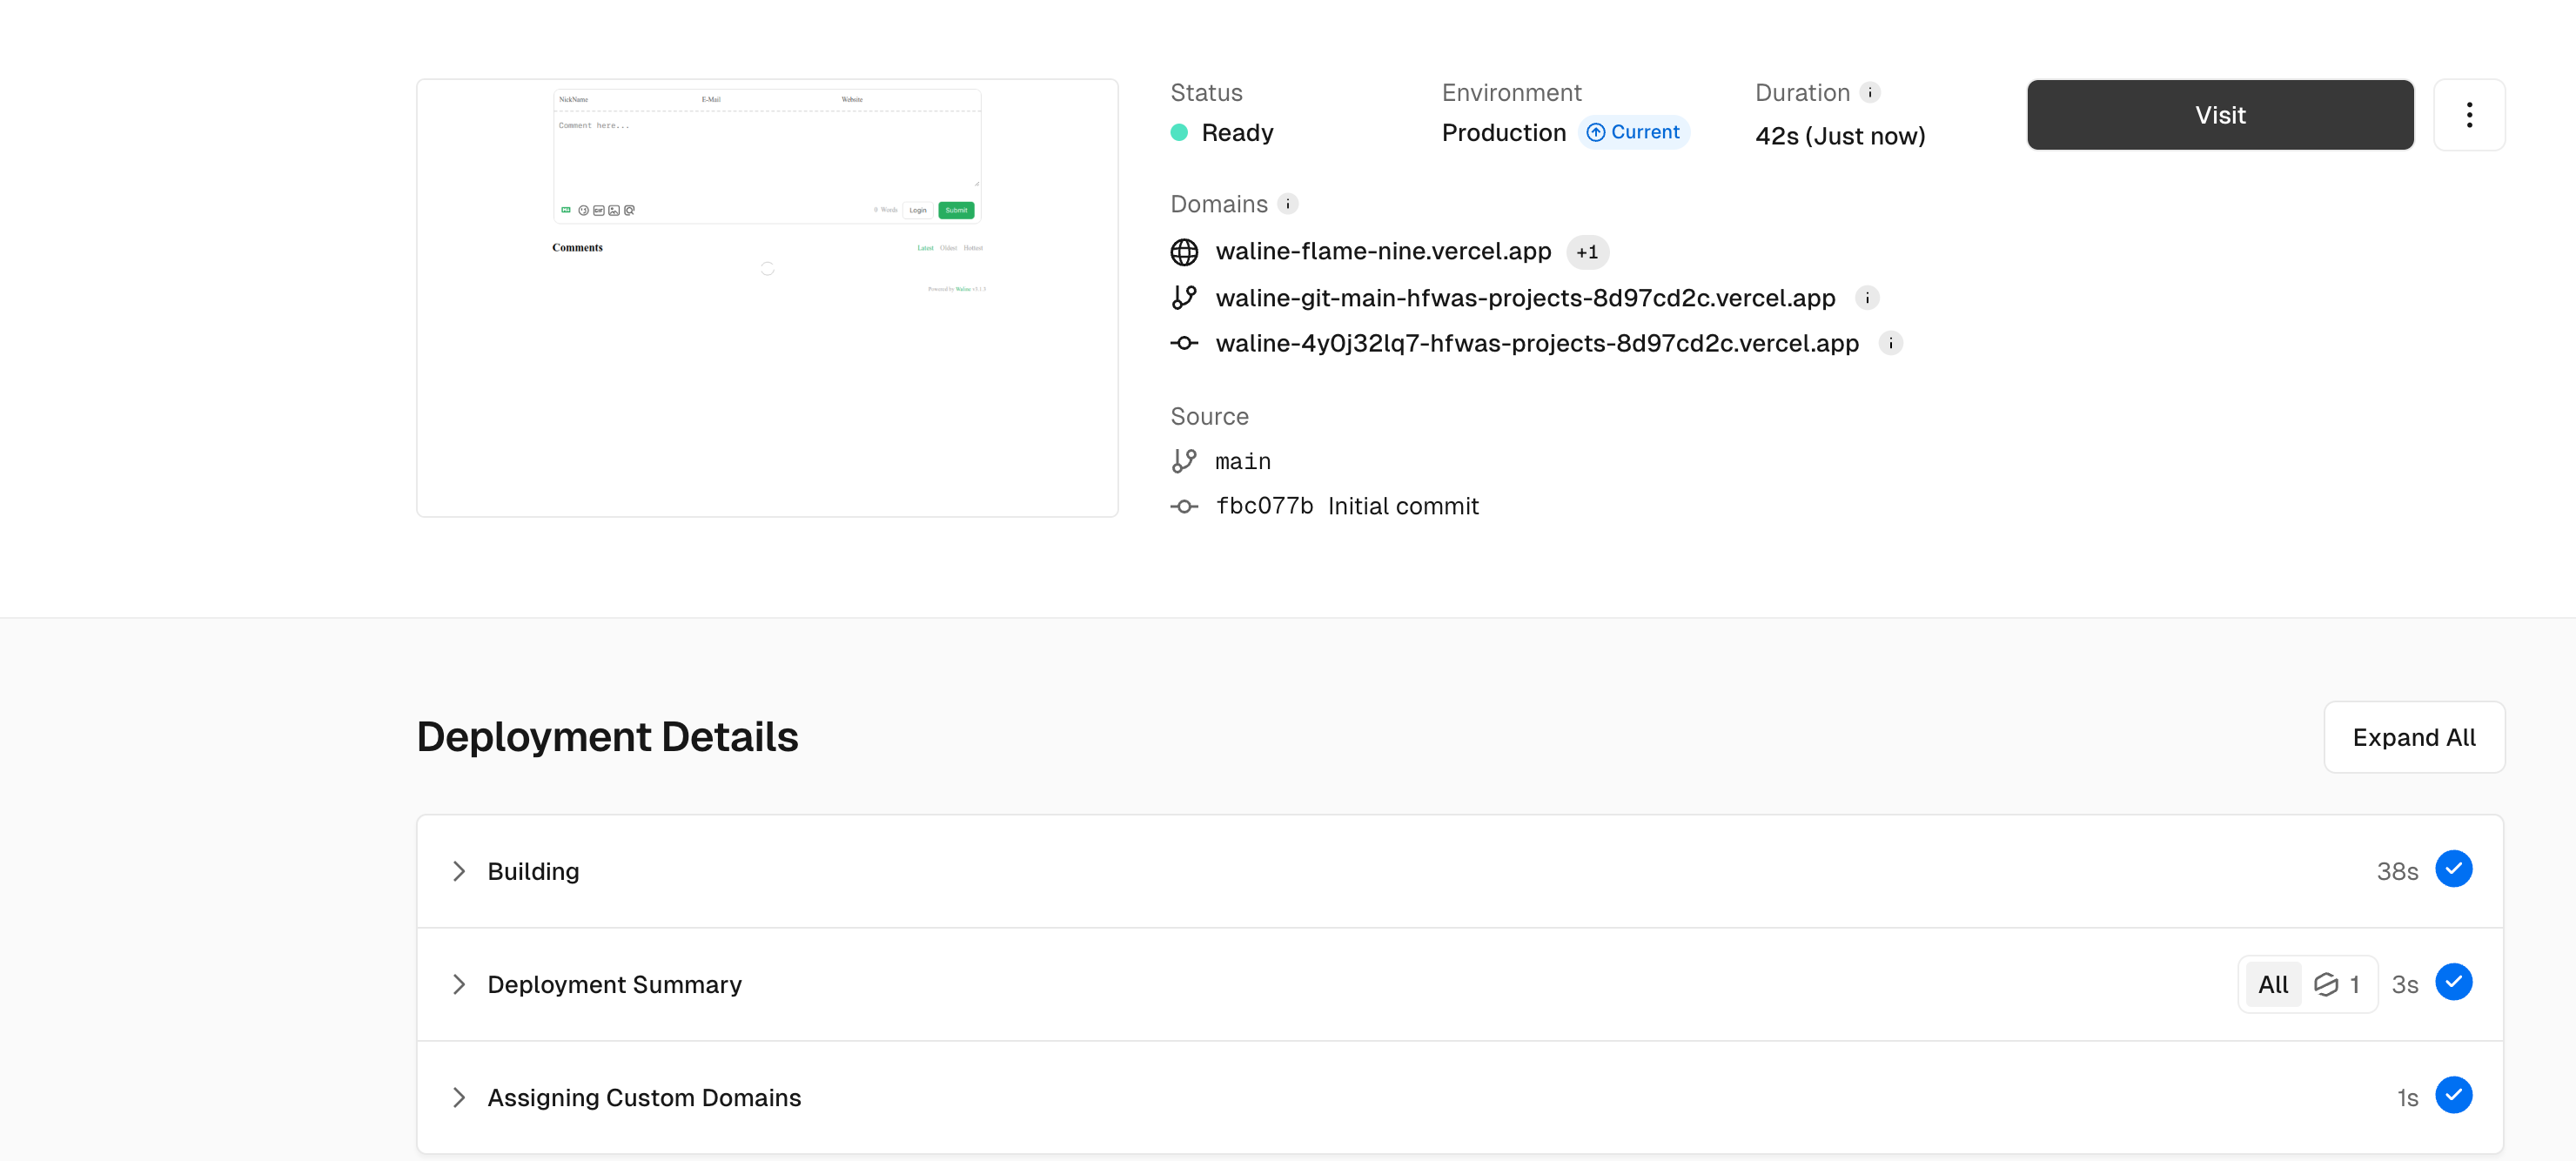Open the deployment preview screenshot thumbnail
2576x1161 pixels.
pyautogui.click(x=767, y=298)
